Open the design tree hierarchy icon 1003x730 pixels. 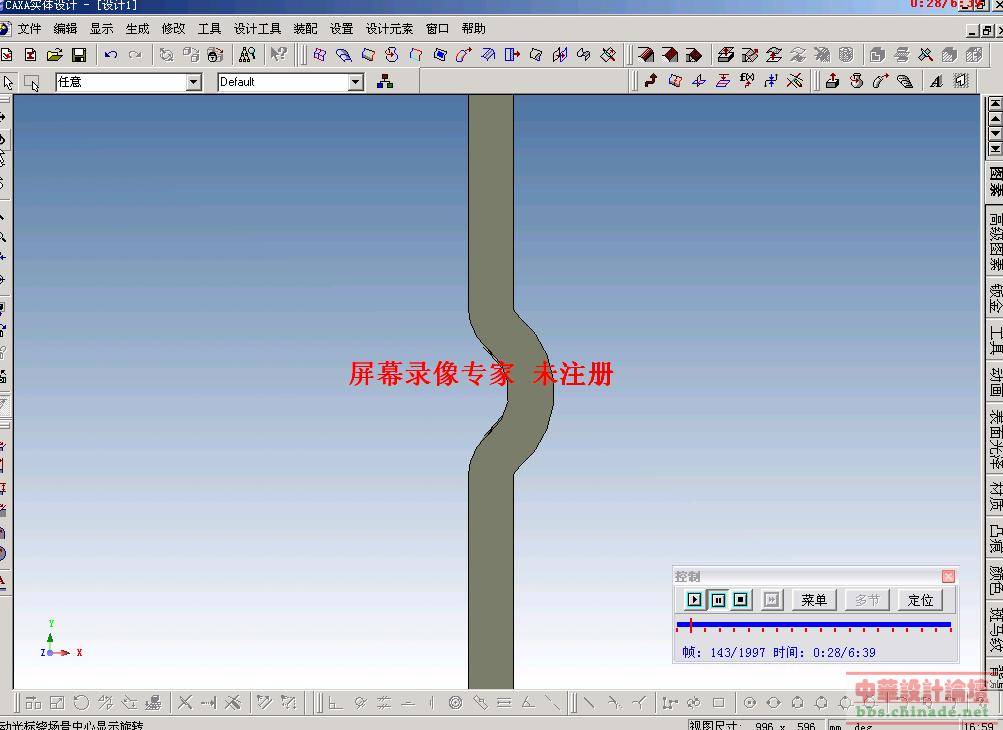coord(385,82)
